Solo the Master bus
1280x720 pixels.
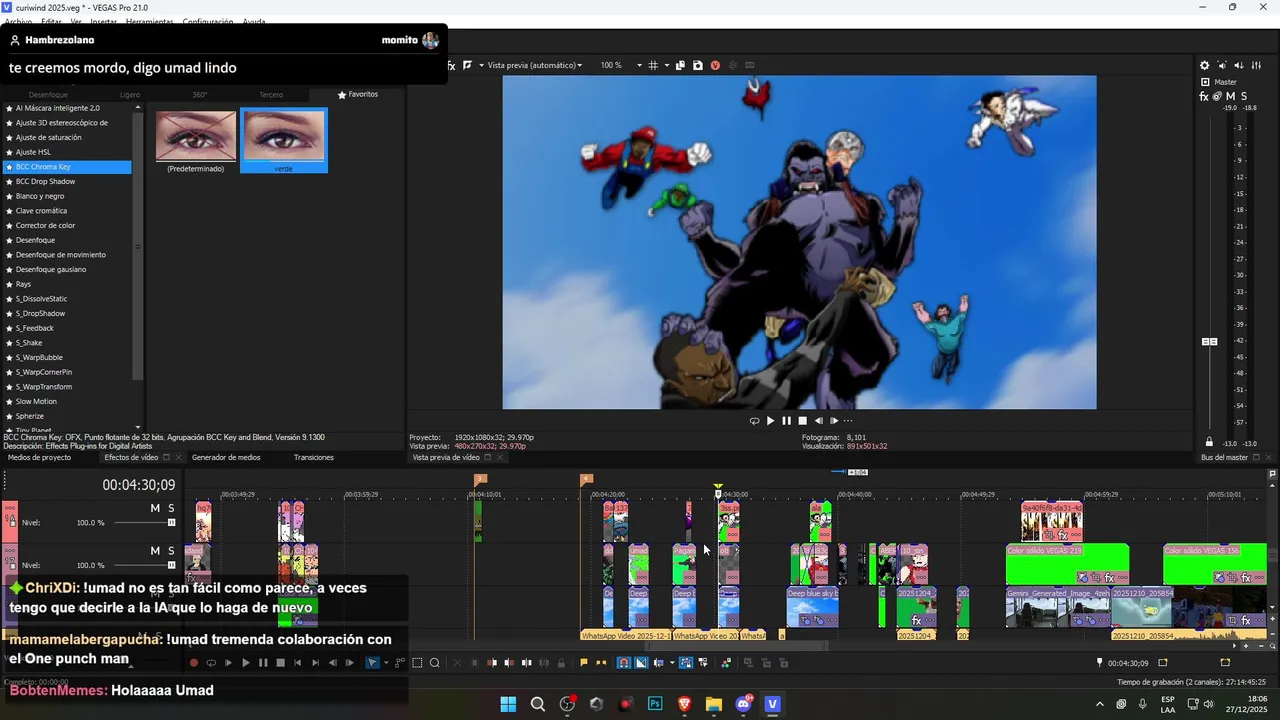click(1244, 96)
